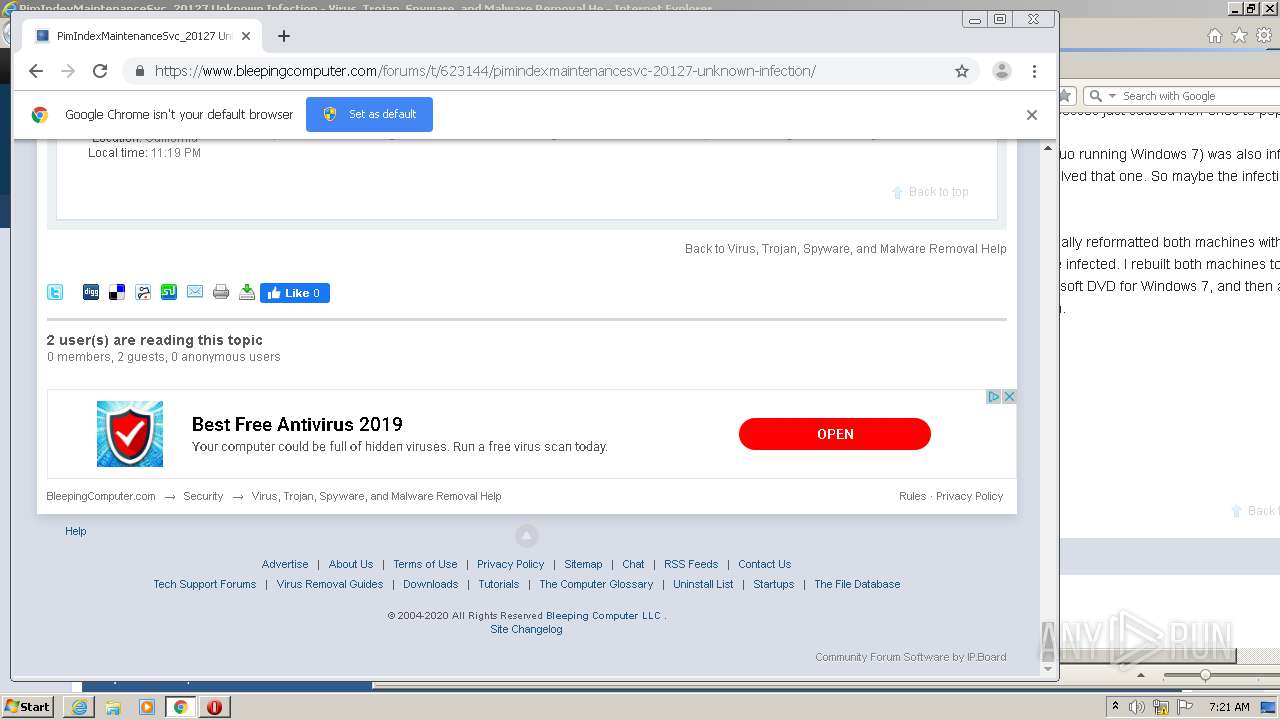Download this topic
The height and width of the screenshot is (720, 1280).
click(x=247, y=292)
